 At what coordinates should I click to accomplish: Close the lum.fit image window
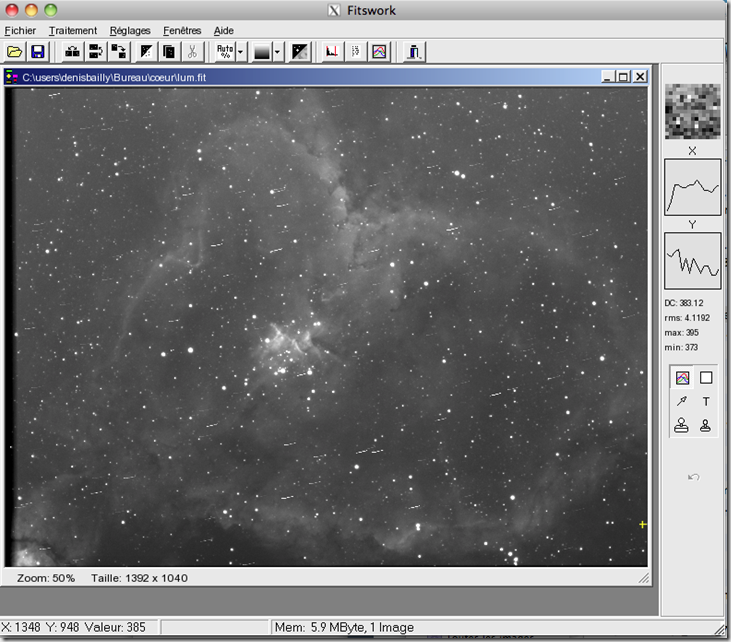(640, 77)
